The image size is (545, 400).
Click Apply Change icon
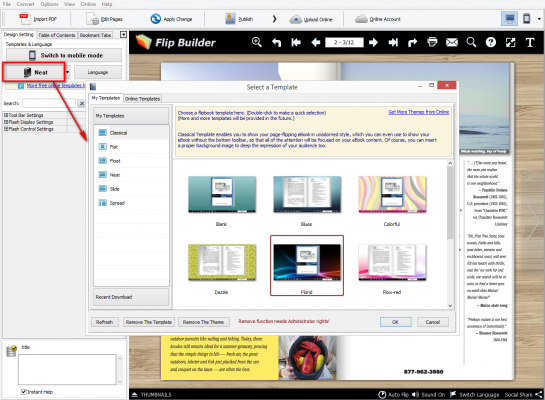pyautogui.click(x=155, y=19)
